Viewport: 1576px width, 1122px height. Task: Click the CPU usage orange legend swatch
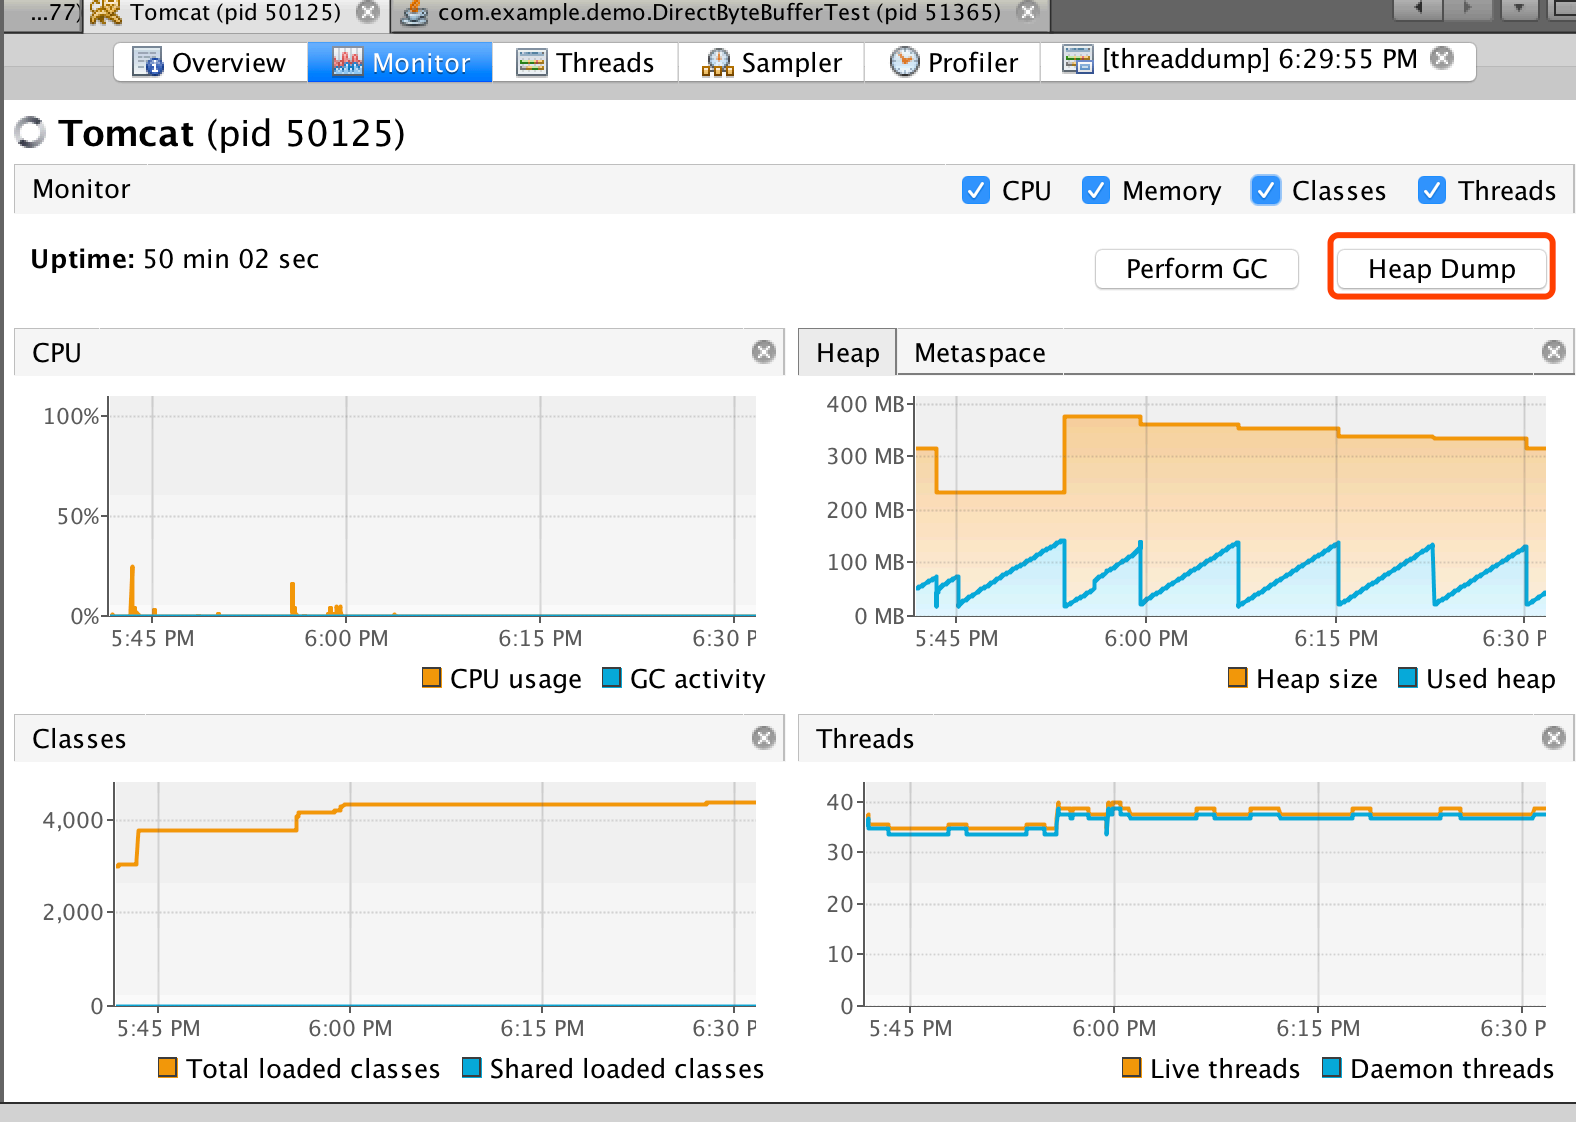432,678
